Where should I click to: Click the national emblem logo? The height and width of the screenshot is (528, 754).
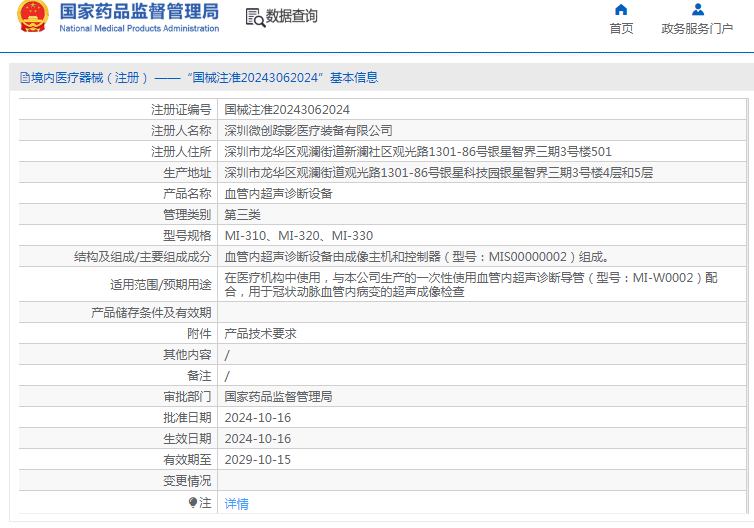pyautogui.click(x=33, y=16)
